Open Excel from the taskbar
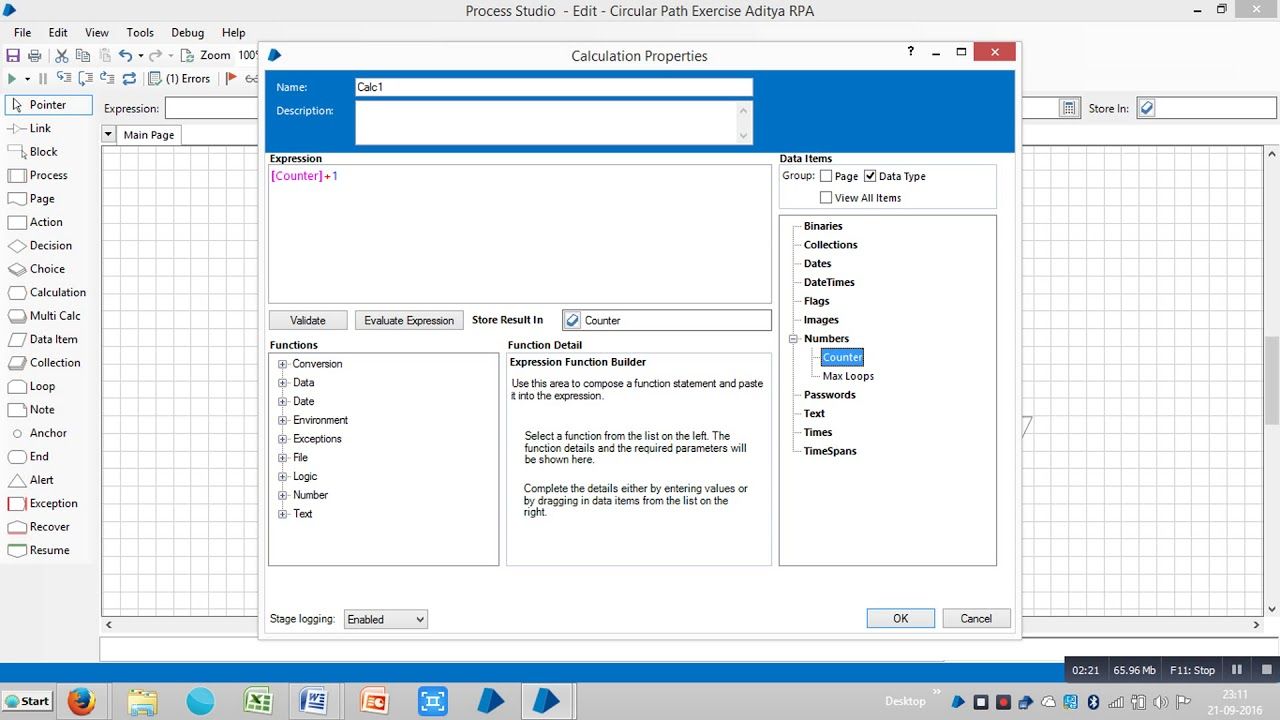Image resolution: width=1280 pixels, height=720 pixels. click(x=259, y=701)
